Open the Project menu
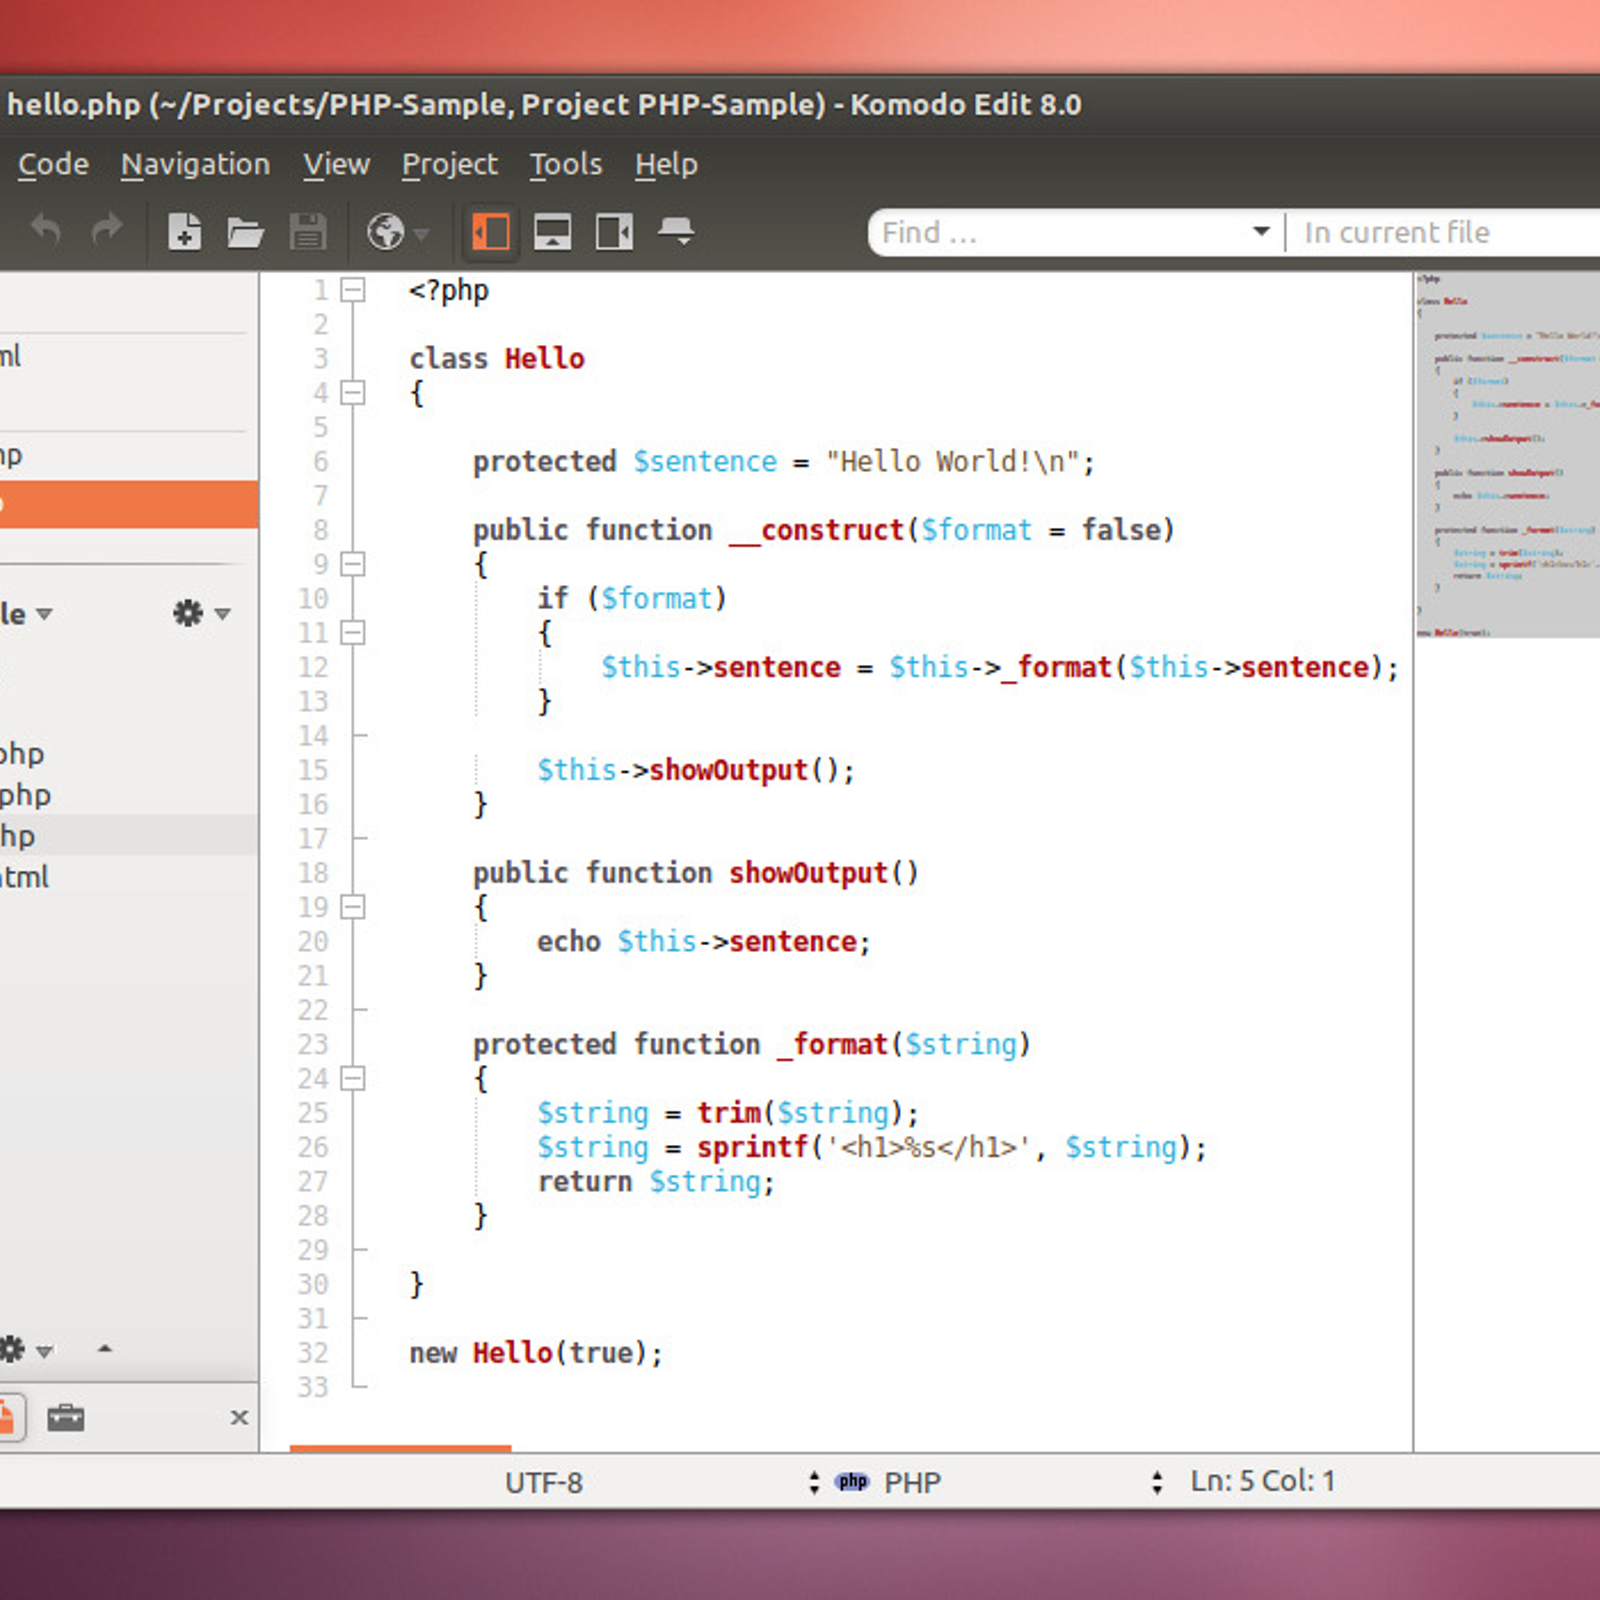Screen dimensions: 1600x1600 coord(449,164)
